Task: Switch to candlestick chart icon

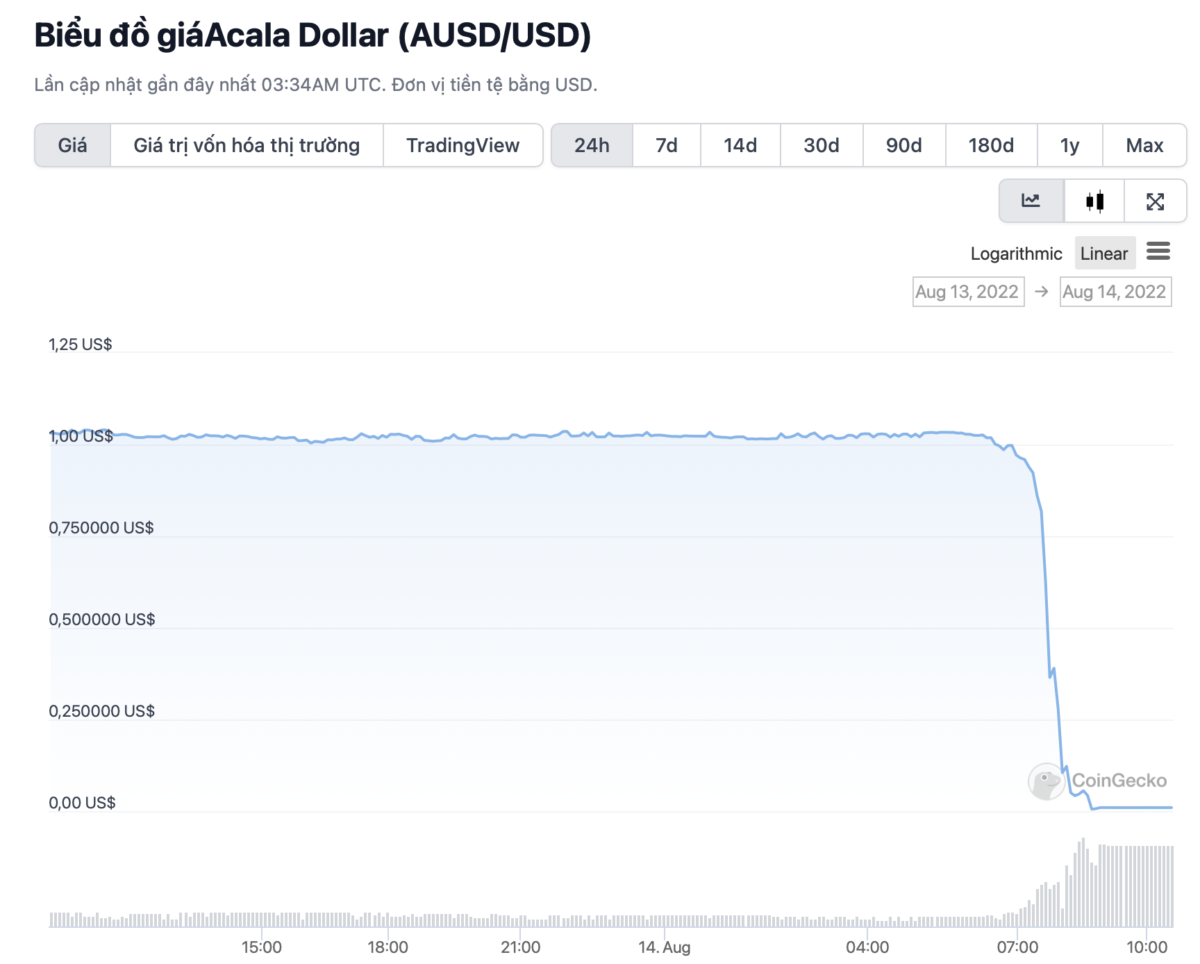Action: pos(1095,201)
